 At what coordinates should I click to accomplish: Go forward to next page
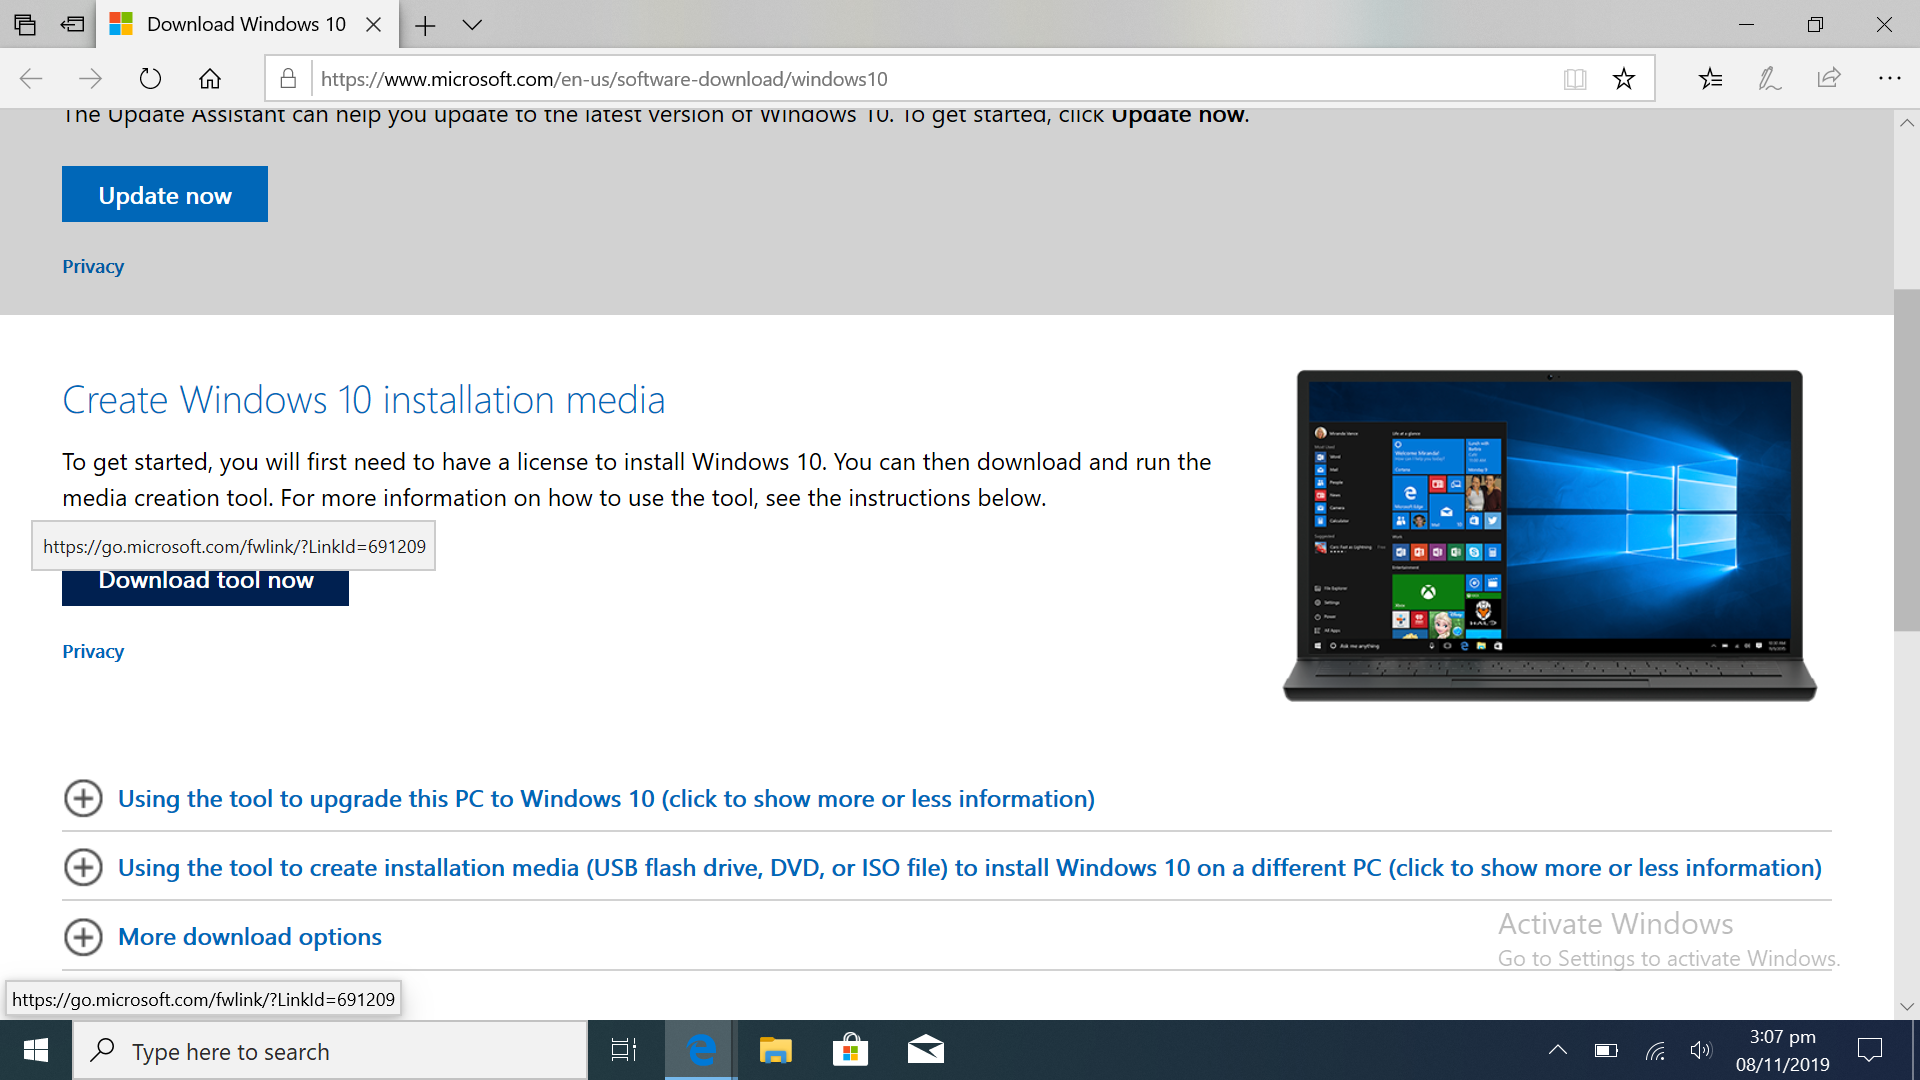90,78
